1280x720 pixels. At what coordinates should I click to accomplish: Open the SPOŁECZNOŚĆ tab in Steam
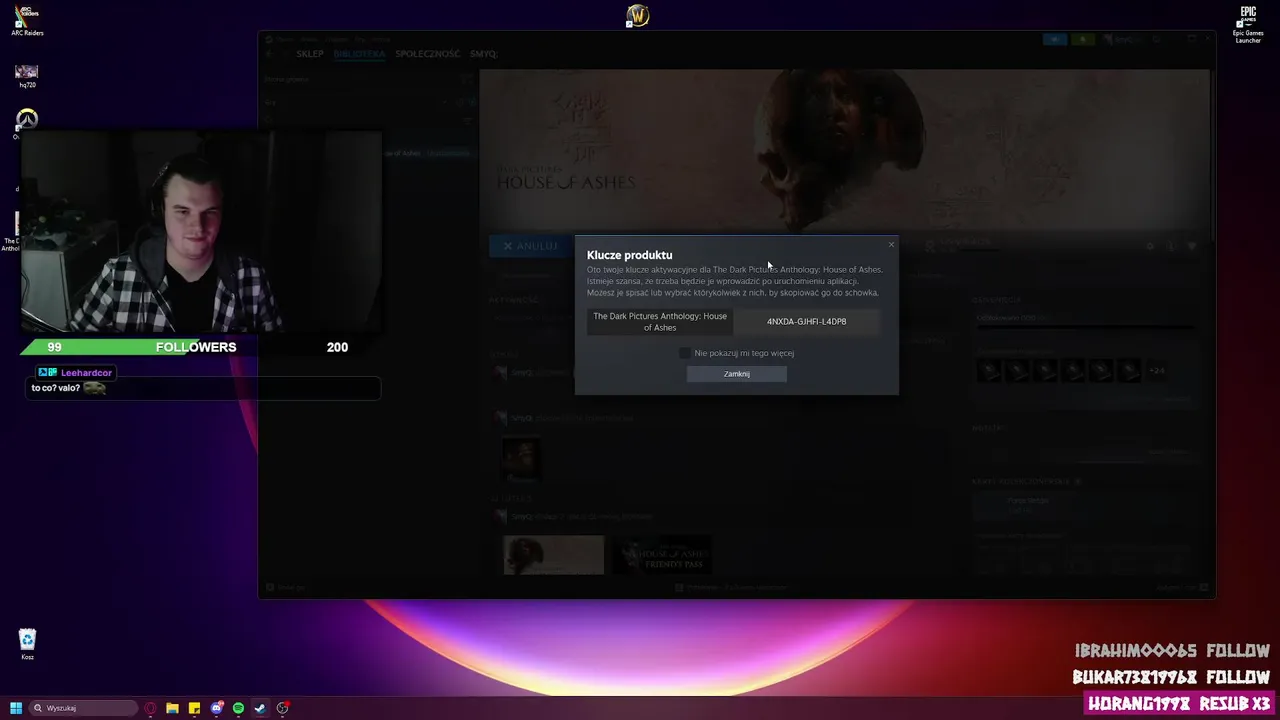[x=428, y=54]
